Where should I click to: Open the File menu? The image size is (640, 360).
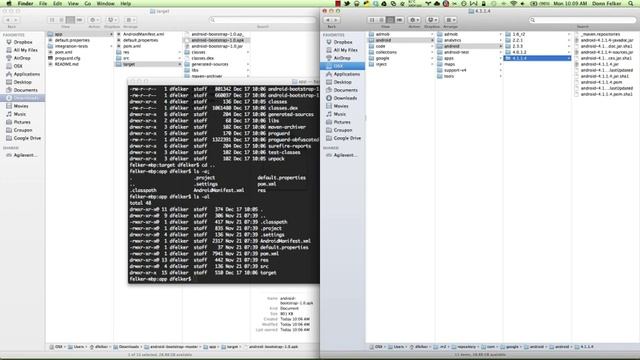click(43, 3)
